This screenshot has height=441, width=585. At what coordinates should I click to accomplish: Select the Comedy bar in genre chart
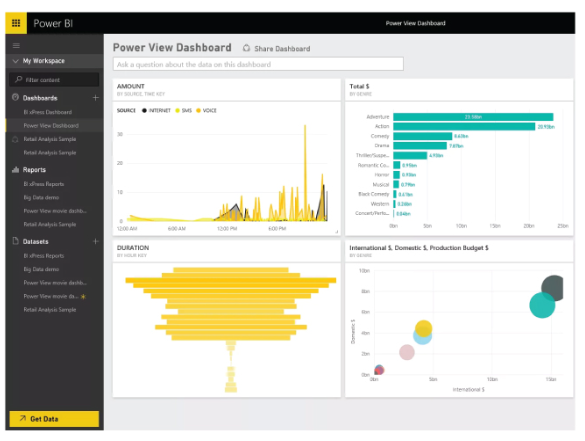click(x=423, y=136)
